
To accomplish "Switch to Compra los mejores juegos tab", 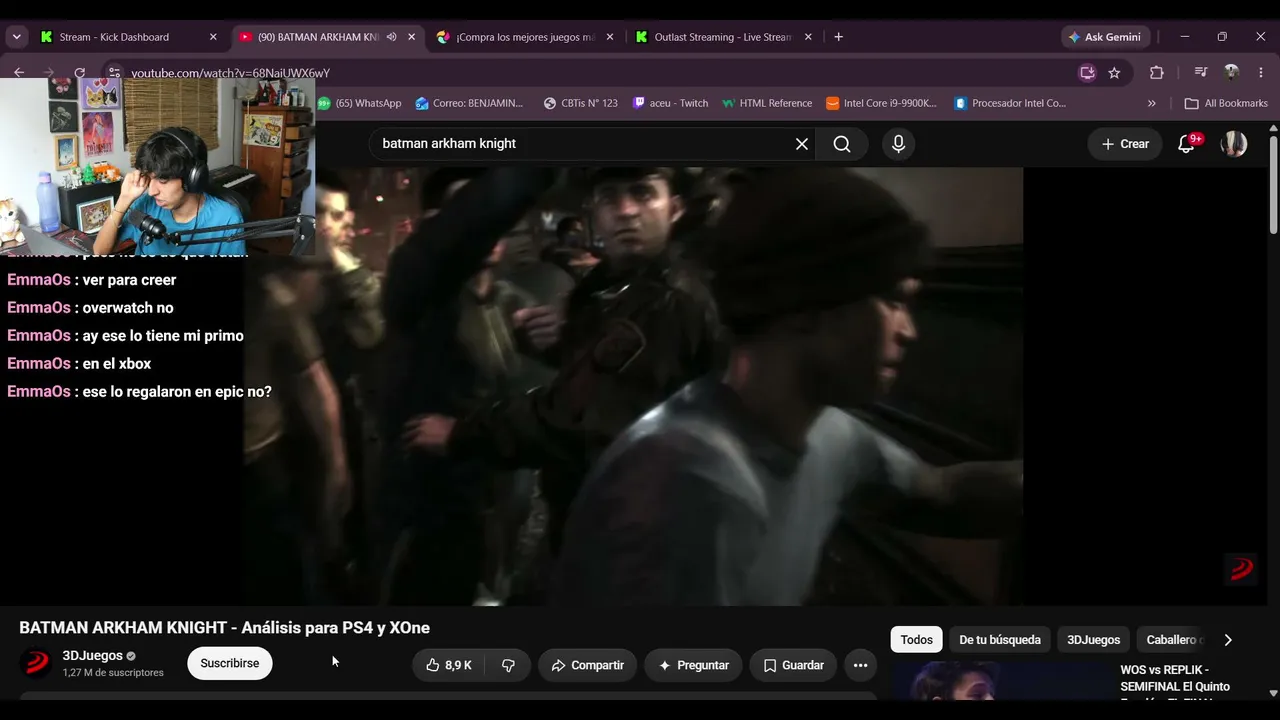I will (525, 37).
